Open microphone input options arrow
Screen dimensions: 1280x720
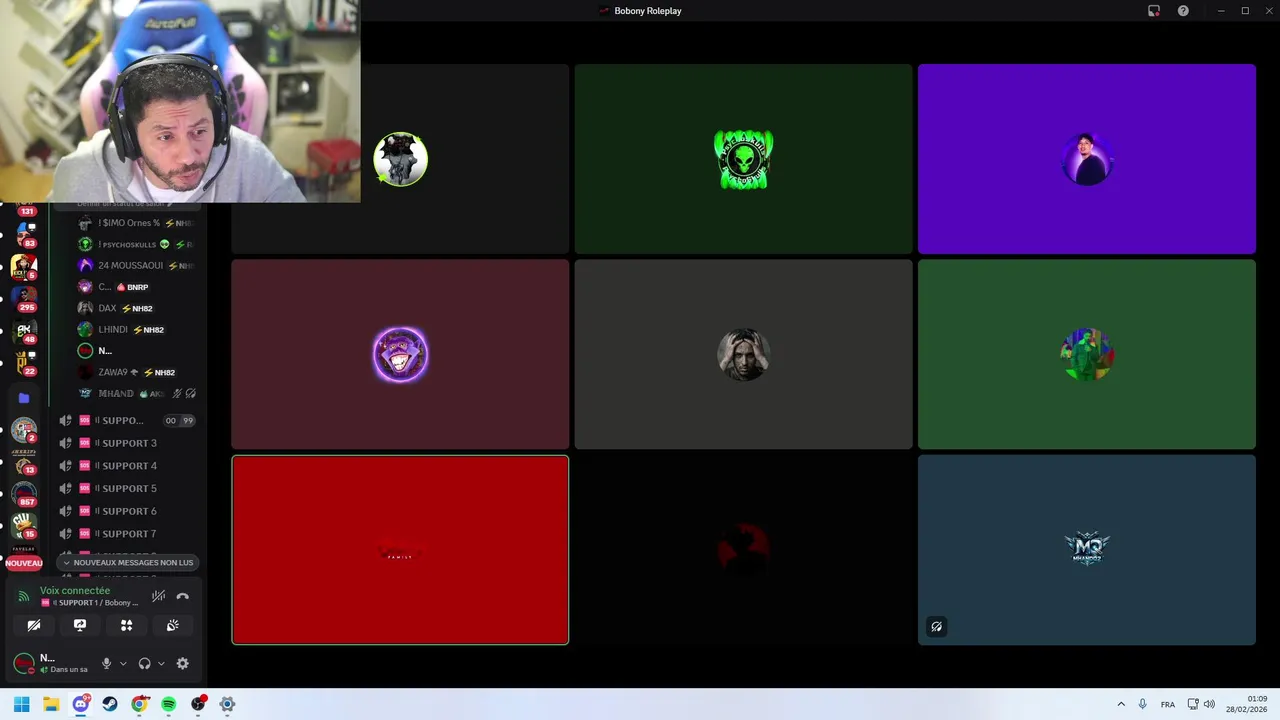coord(123,663)
